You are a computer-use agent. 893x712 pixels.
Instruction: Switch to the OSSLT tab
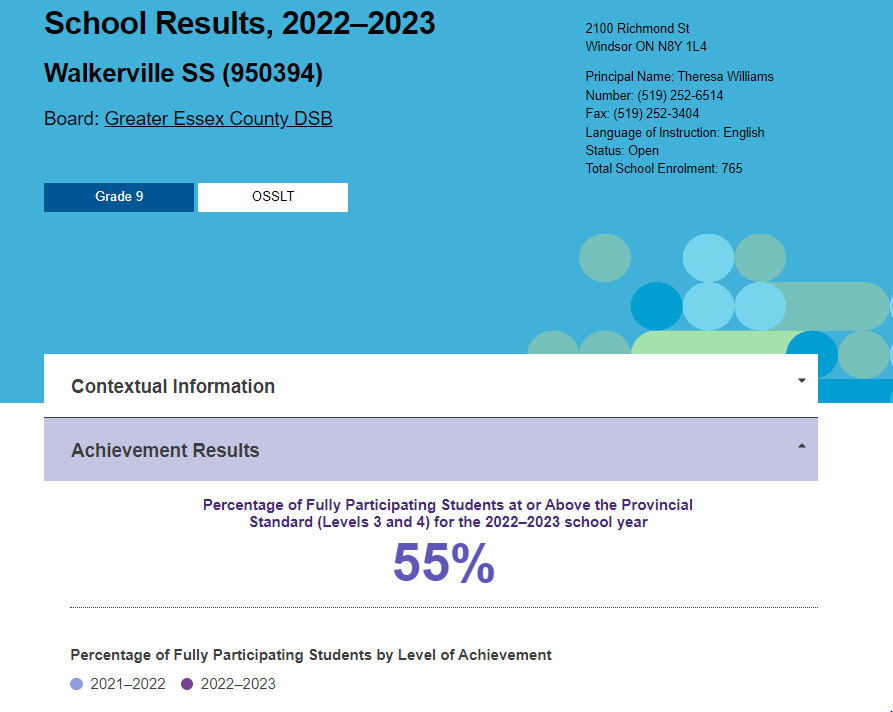pyautogui.click(x=273, y=197)
